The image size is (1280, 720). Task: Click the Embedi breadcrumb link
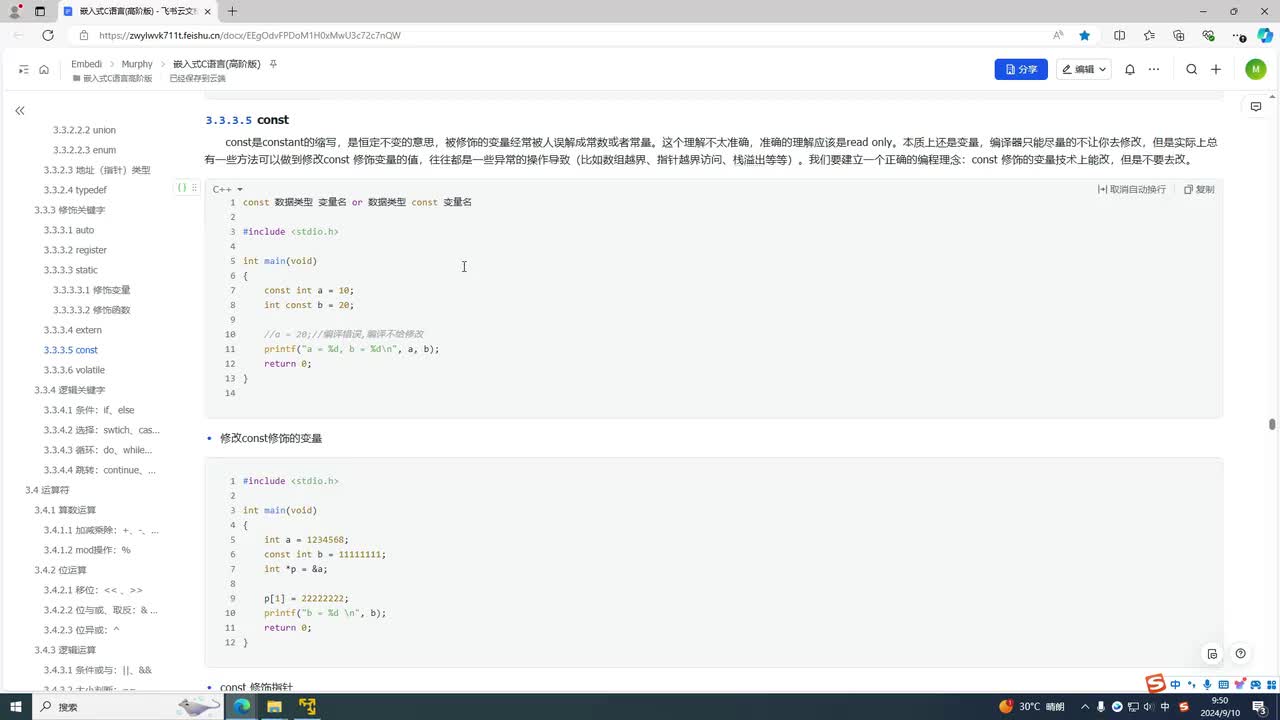coord(86,64)
